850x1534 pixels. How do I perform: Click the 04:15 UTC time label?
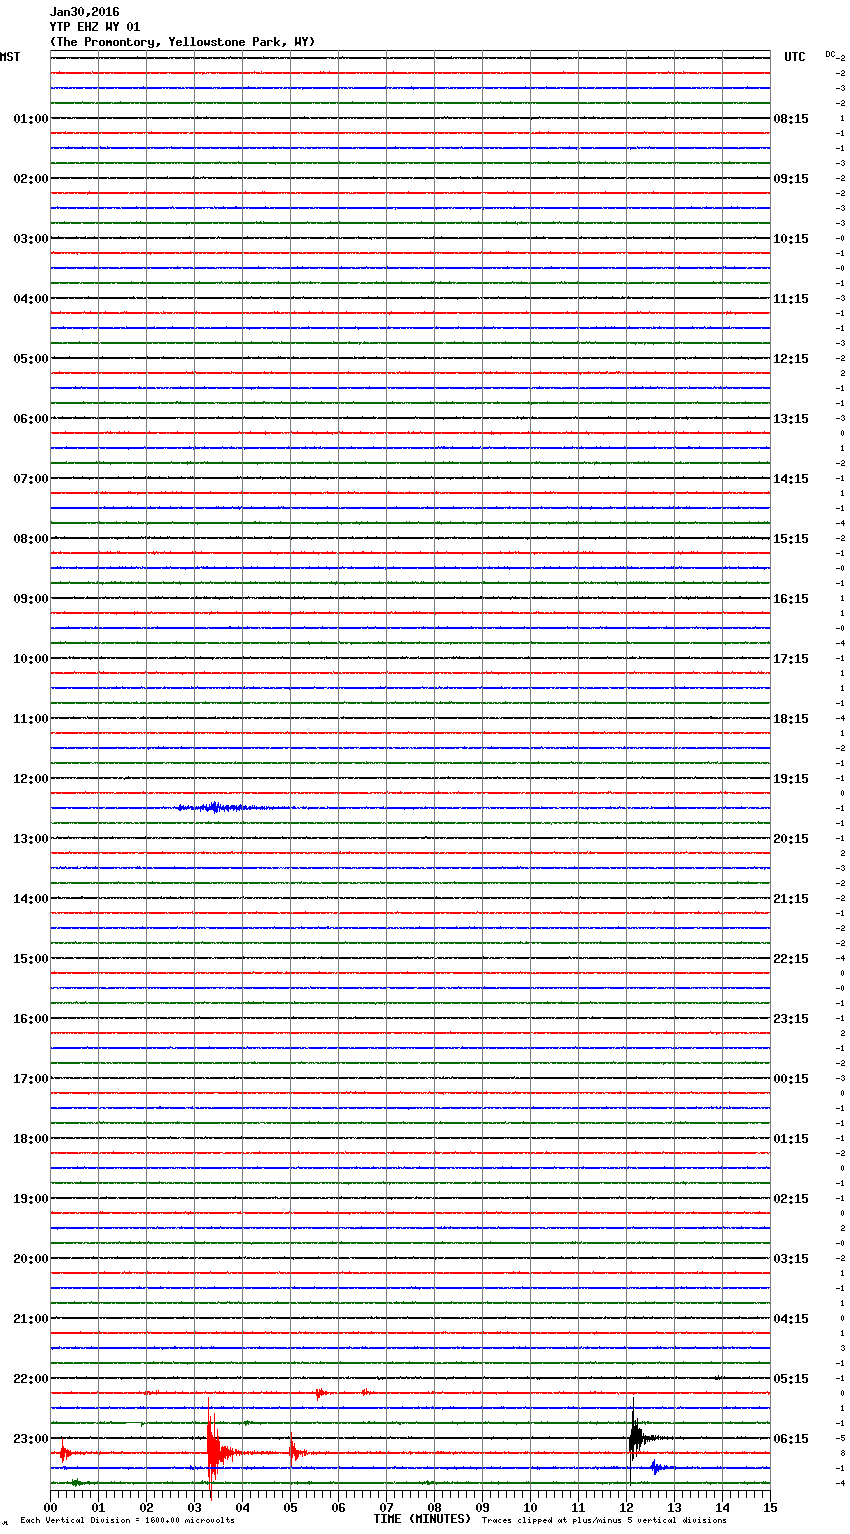click(791, 1319)
